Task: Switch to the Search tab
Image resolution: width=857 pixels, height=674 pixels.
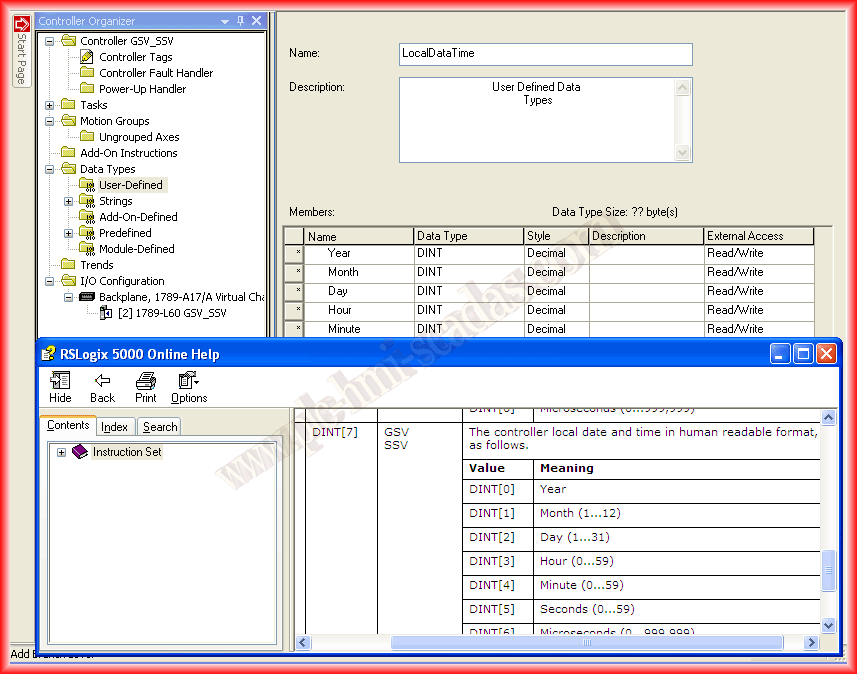Action: pyautogui.click(x=160, y=427)
